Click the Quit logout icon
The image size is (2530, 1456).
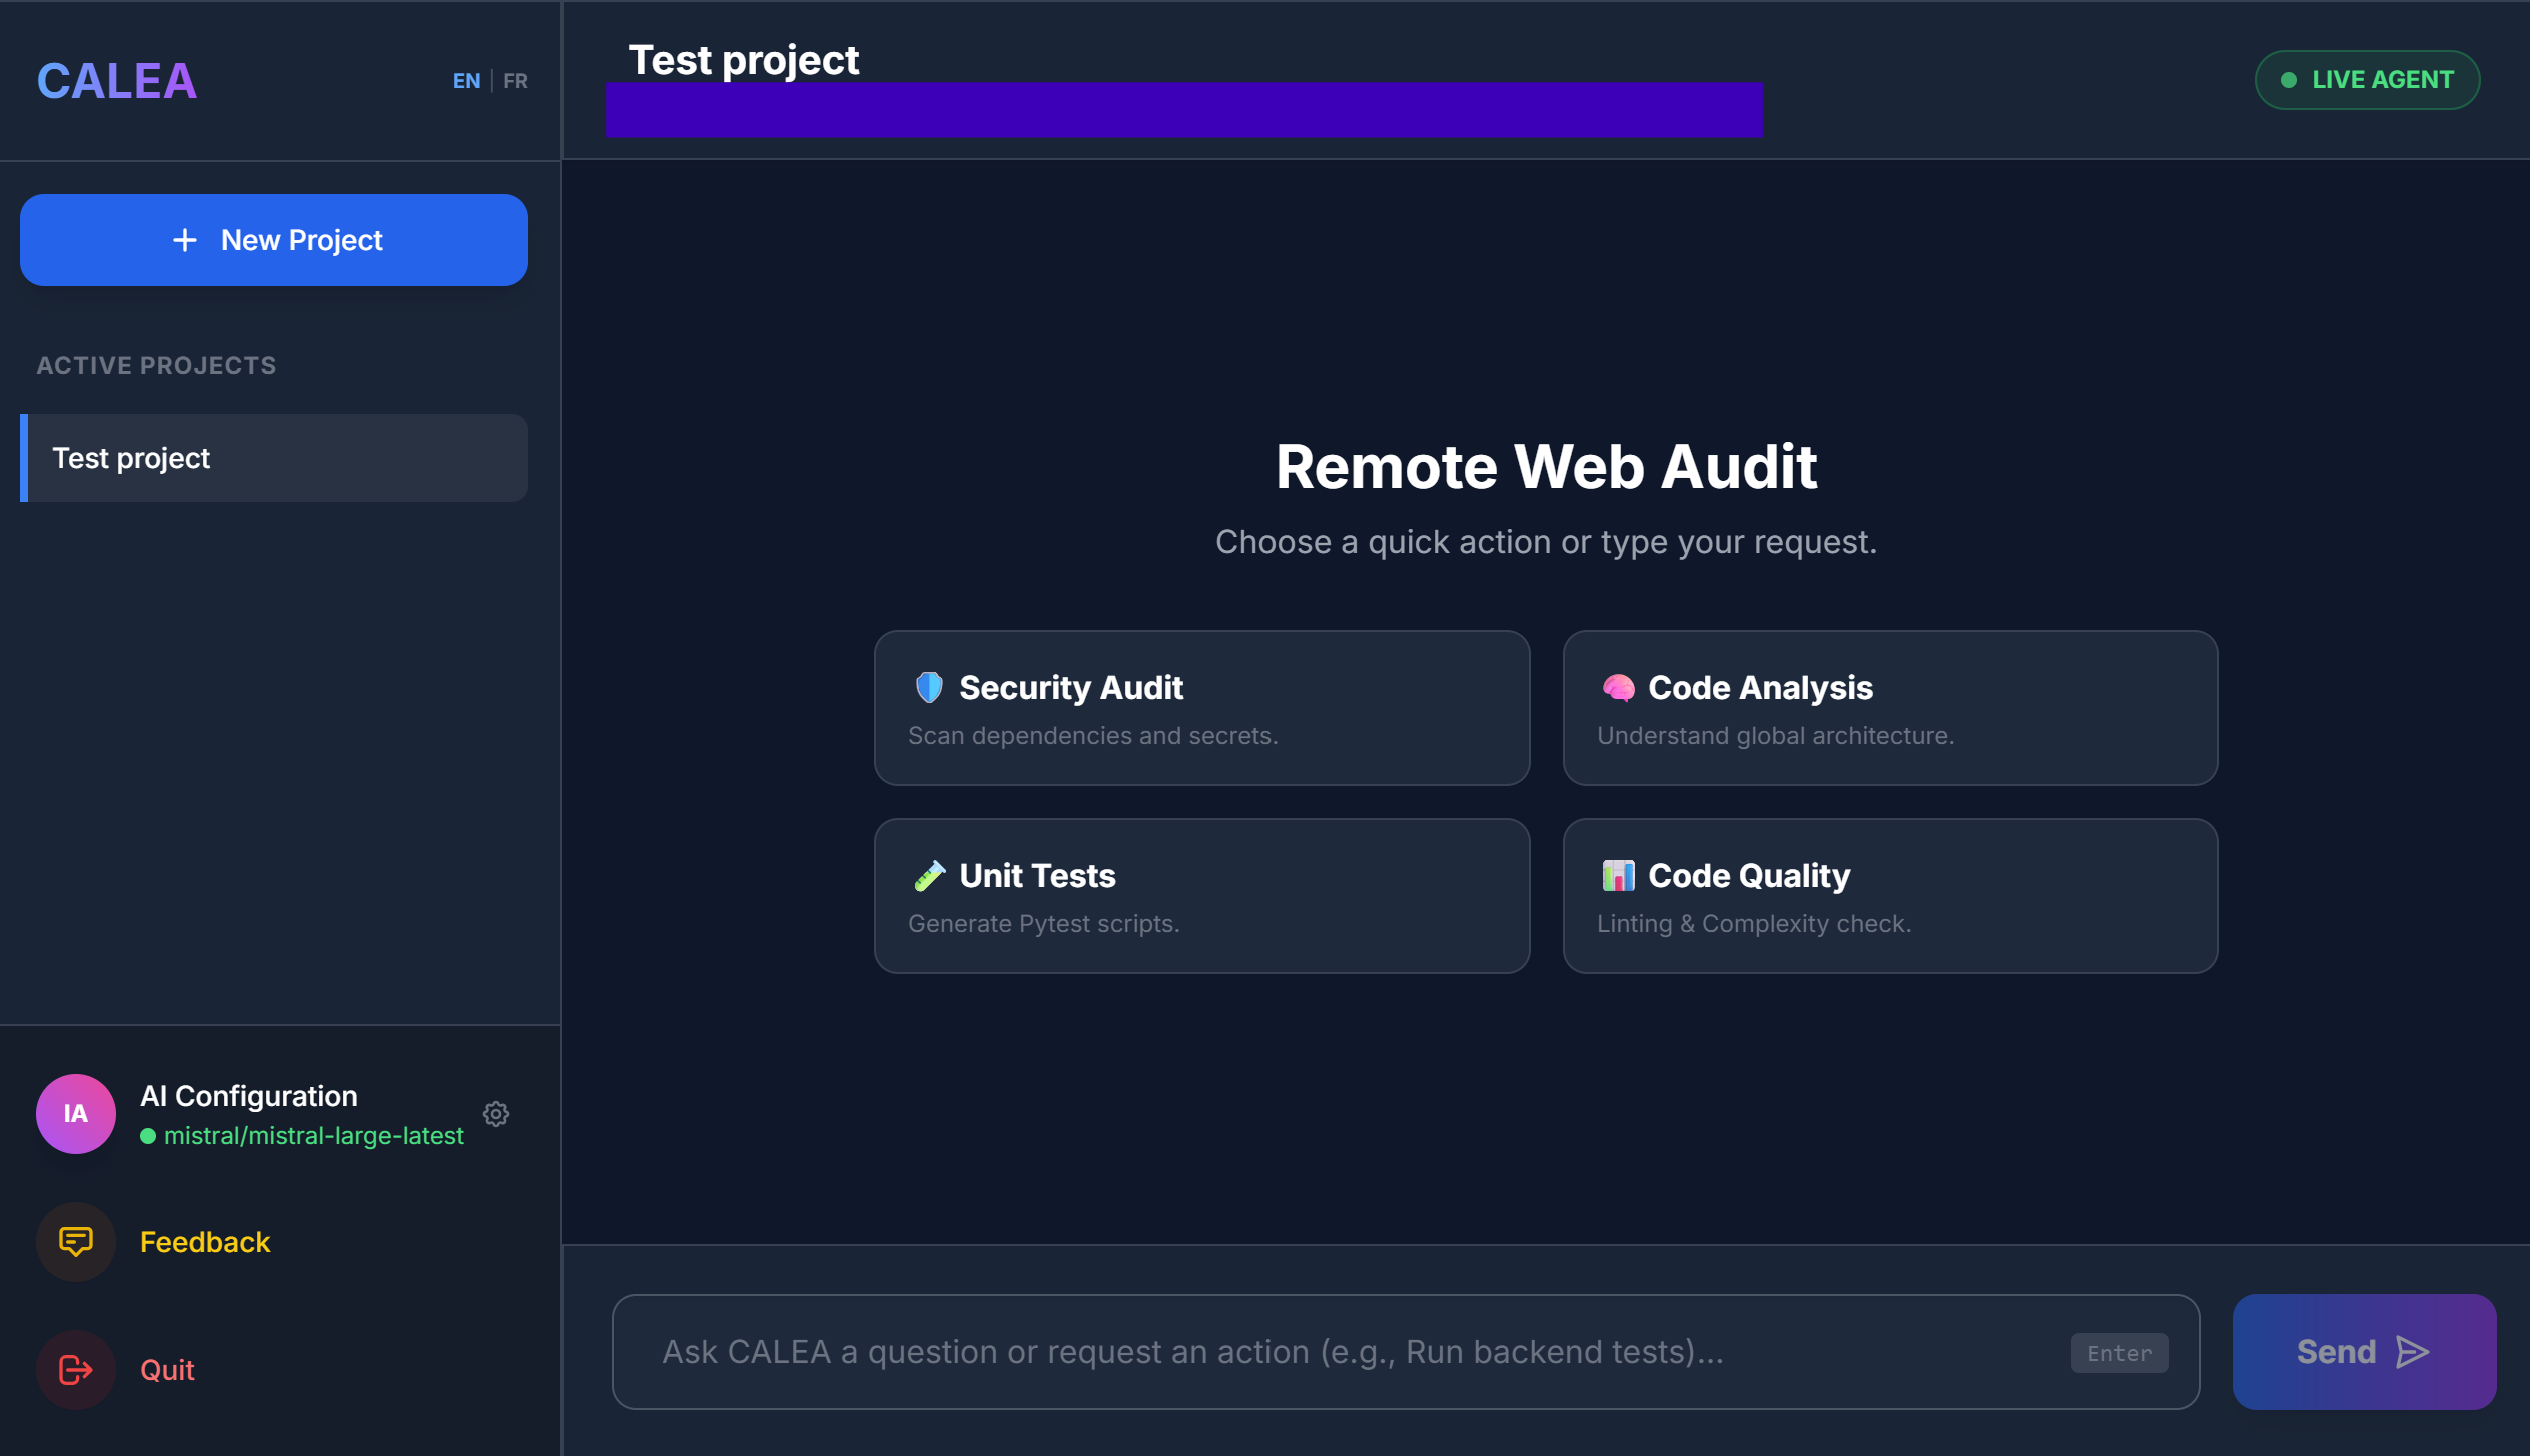[76, 1370]
